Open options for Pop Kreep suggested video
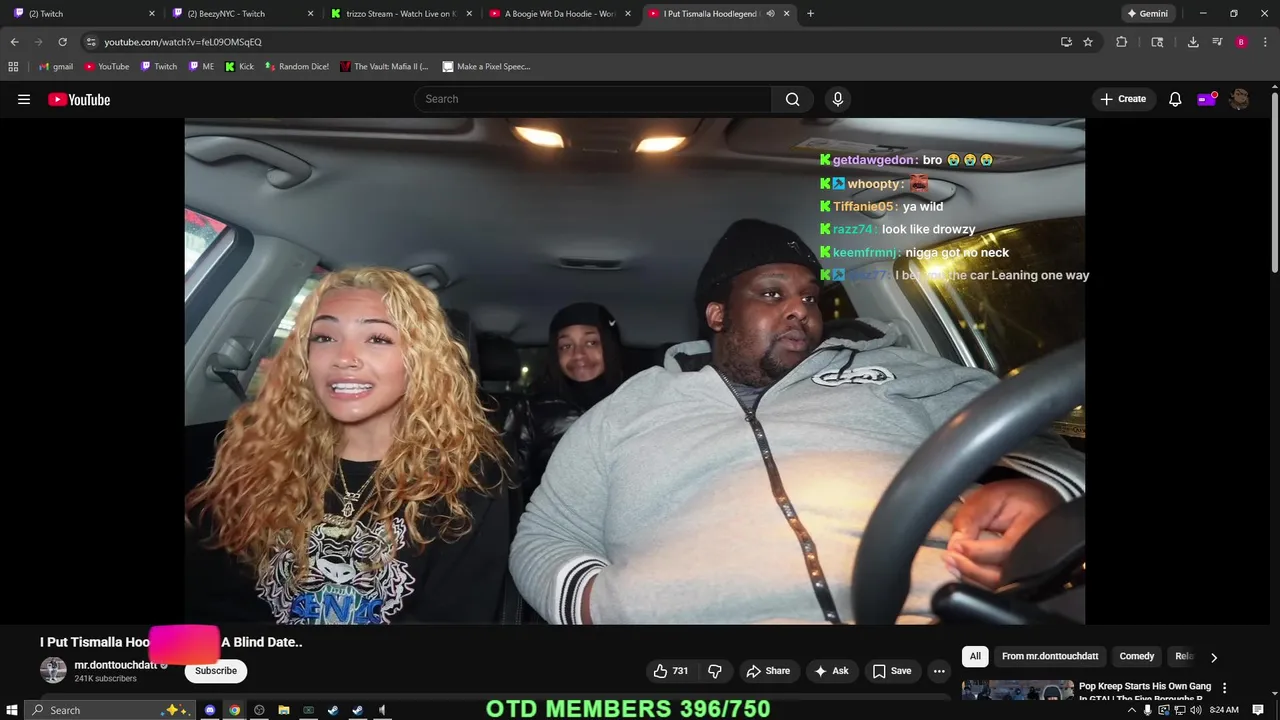 [x=1224, y=688]
